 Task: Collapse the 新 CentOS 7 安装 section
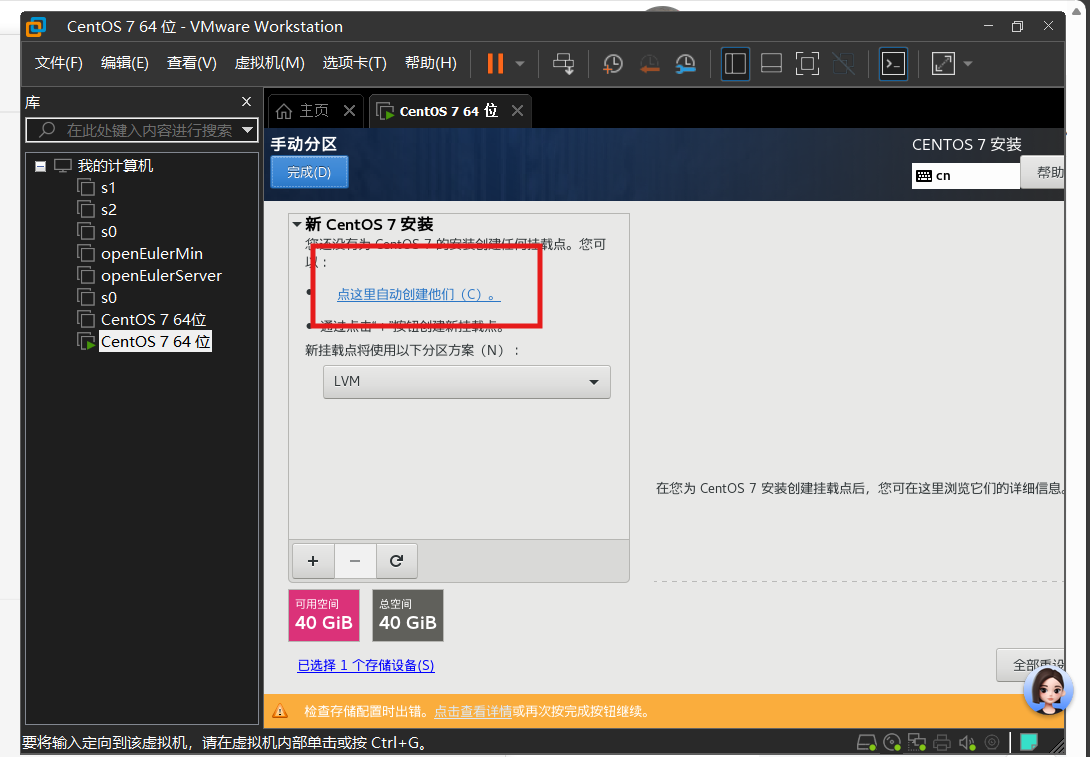(x=297, y=225)
